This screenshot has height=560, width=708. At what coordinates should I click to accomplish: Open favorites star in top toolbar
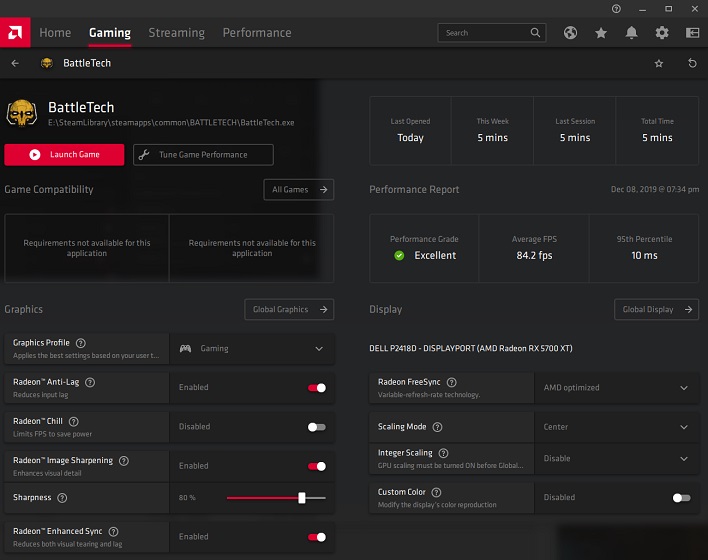coord(601,33)
